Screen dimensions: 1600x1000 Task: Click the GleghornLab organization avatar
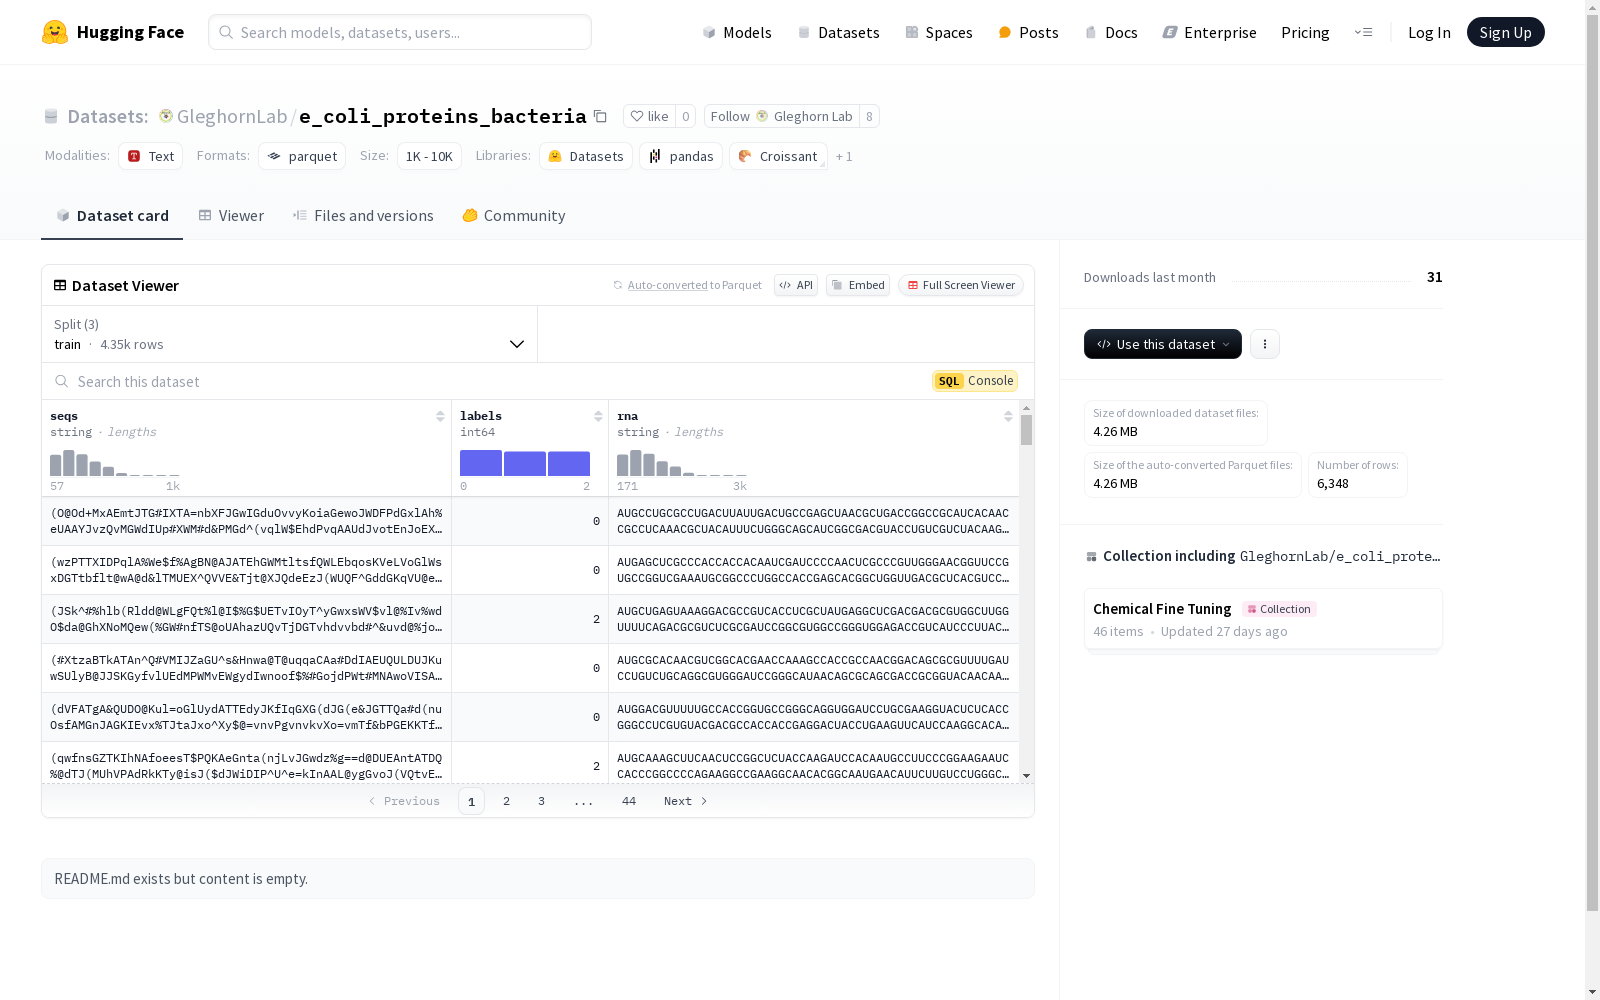coord(166,116)
